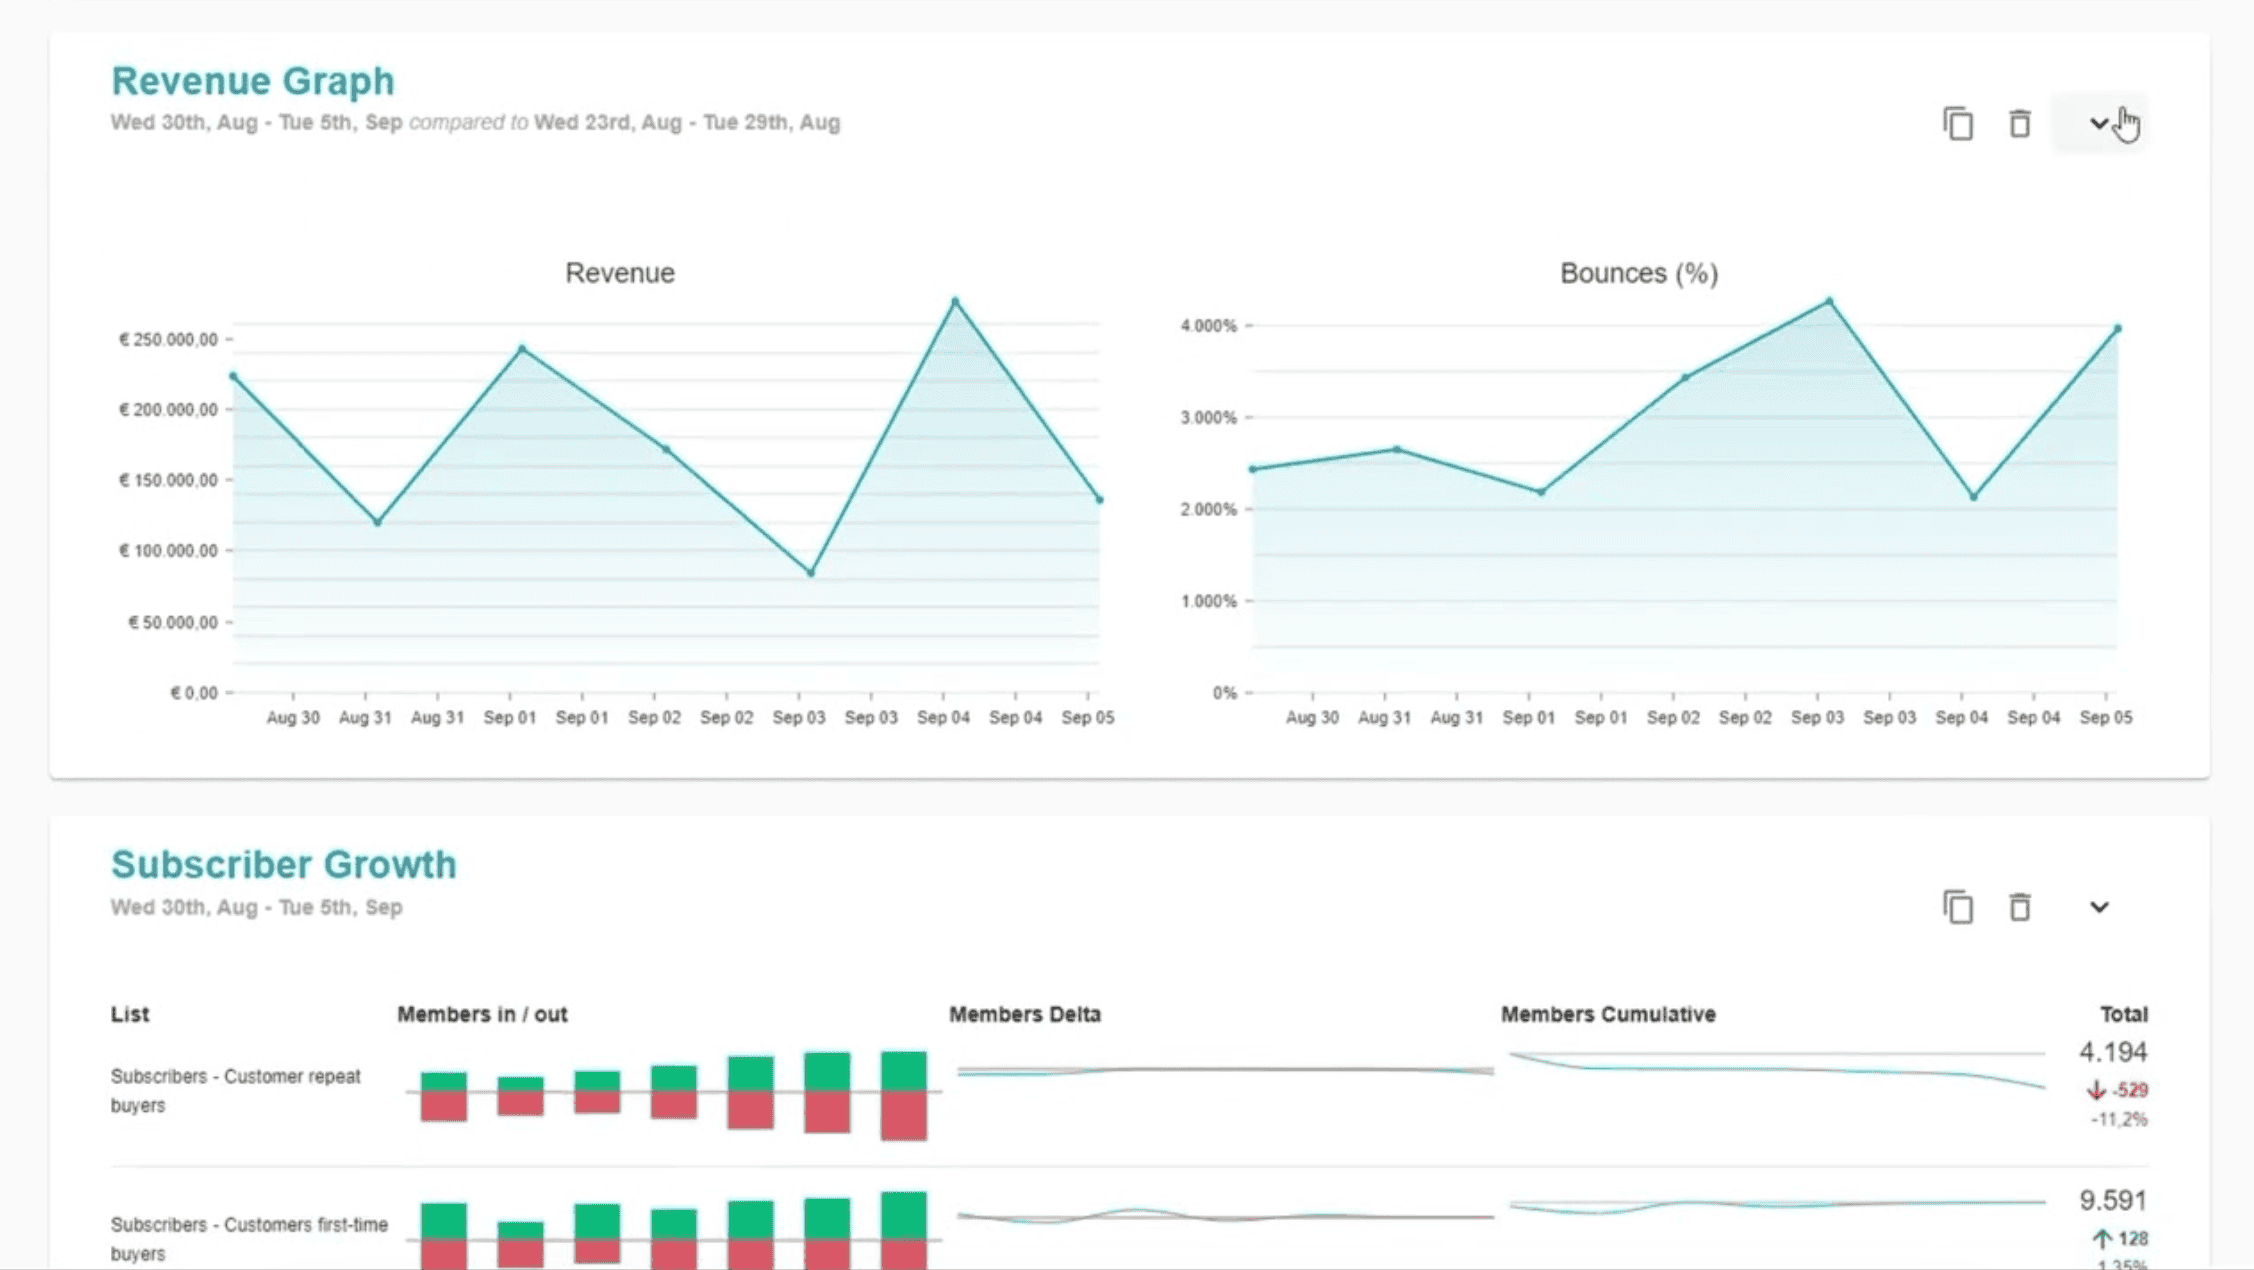Copy the Subscriber Growth widget
This screenshot has width=2254, height=1270.
(x=1958, y=907)
